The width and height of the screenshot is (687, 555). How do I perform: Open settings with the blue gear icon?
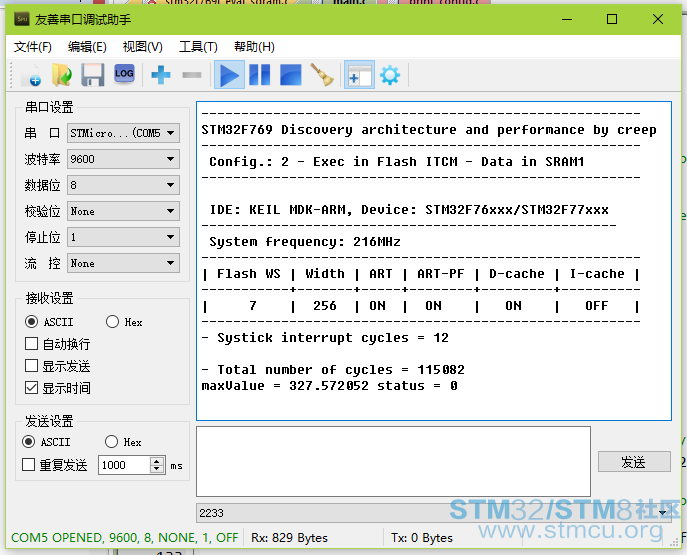[x=390, y=75]
